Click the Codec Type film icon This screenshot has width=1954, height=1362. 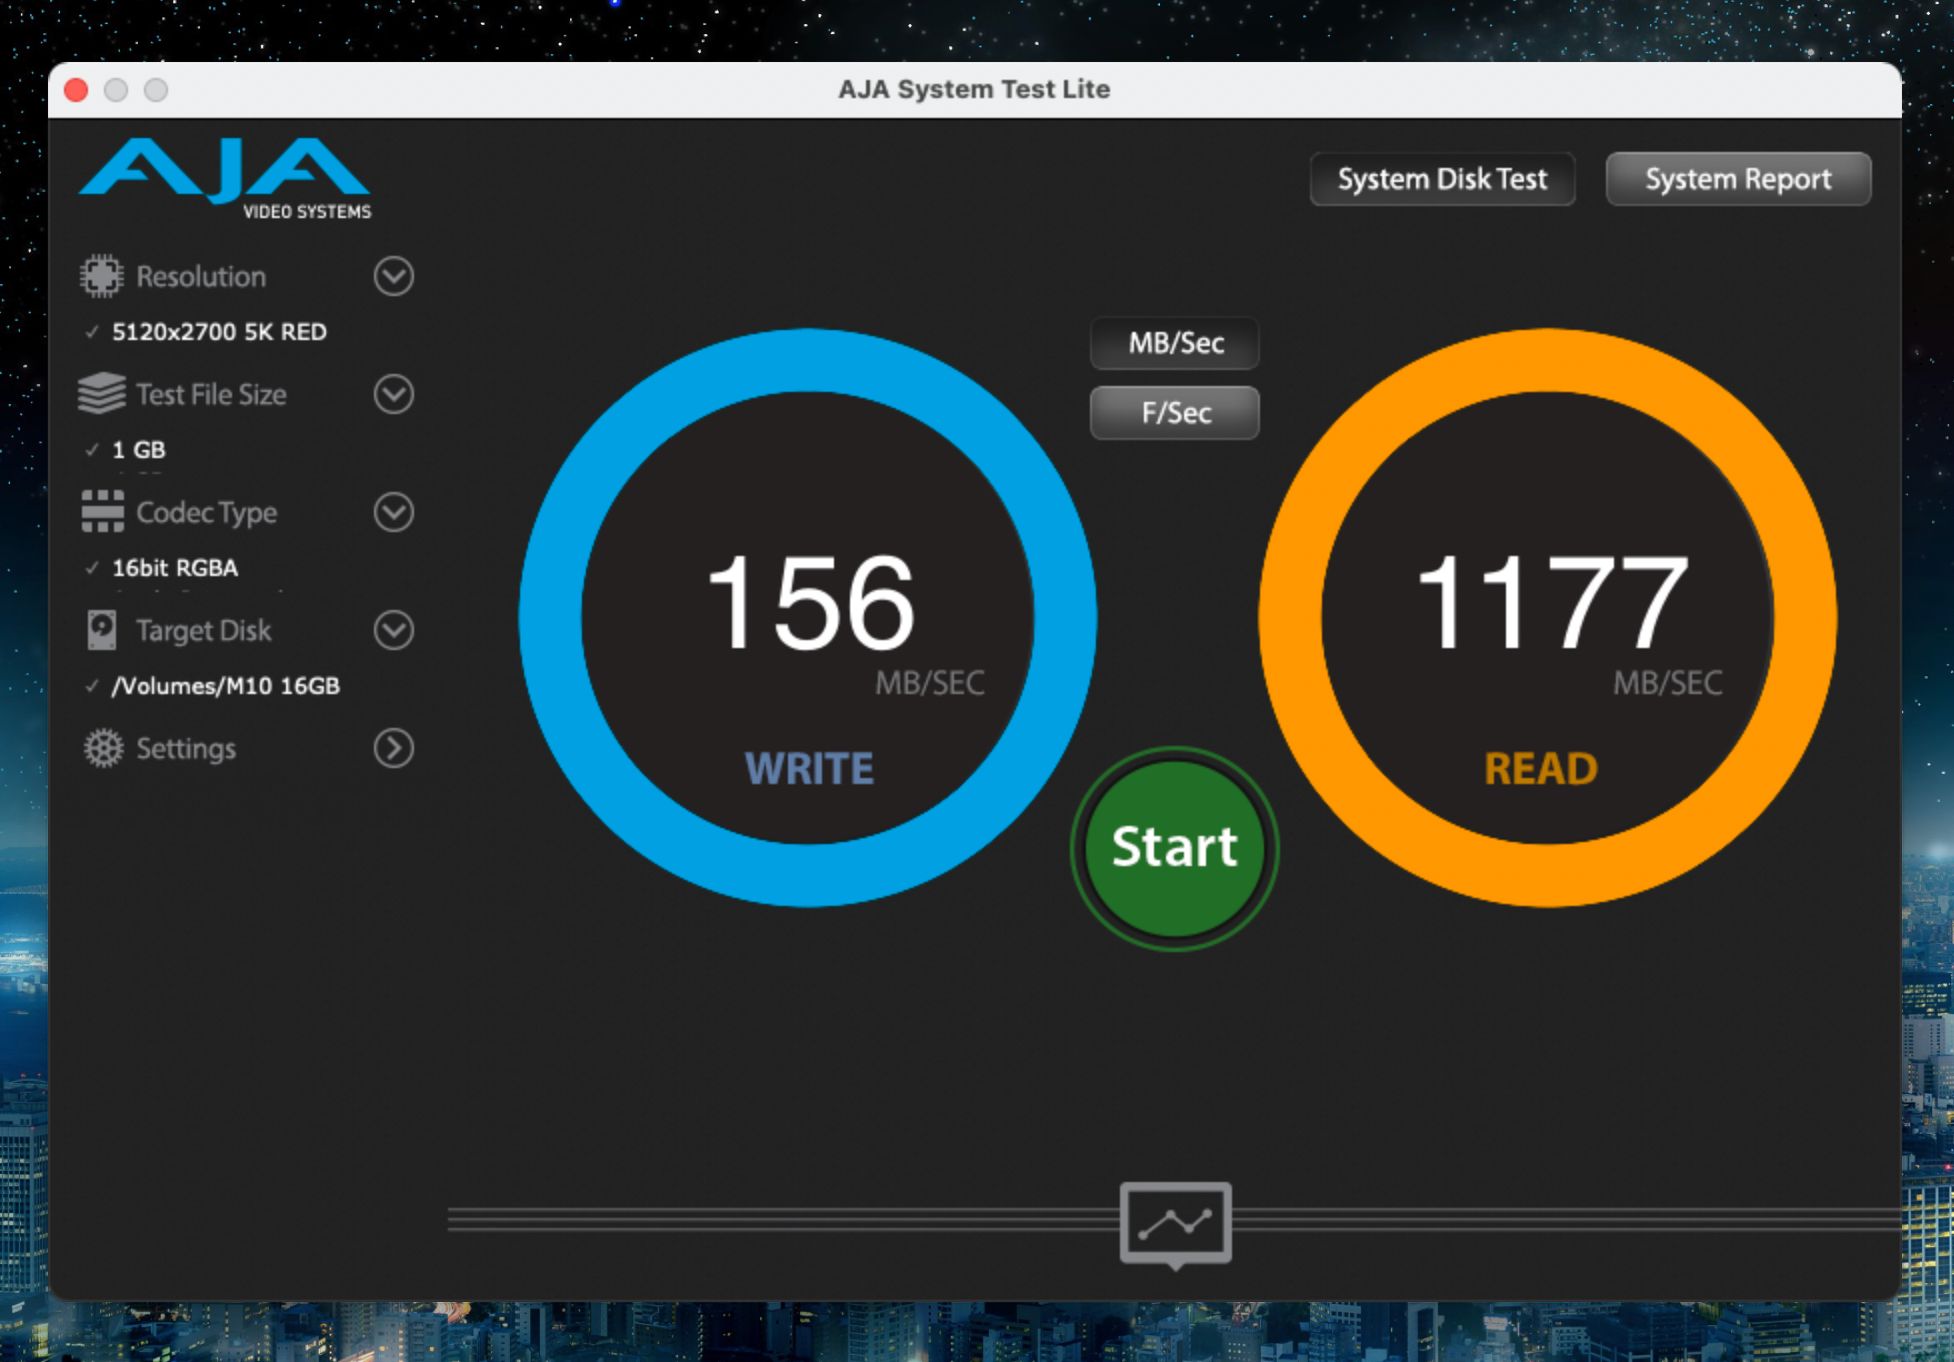click(102, 511)
